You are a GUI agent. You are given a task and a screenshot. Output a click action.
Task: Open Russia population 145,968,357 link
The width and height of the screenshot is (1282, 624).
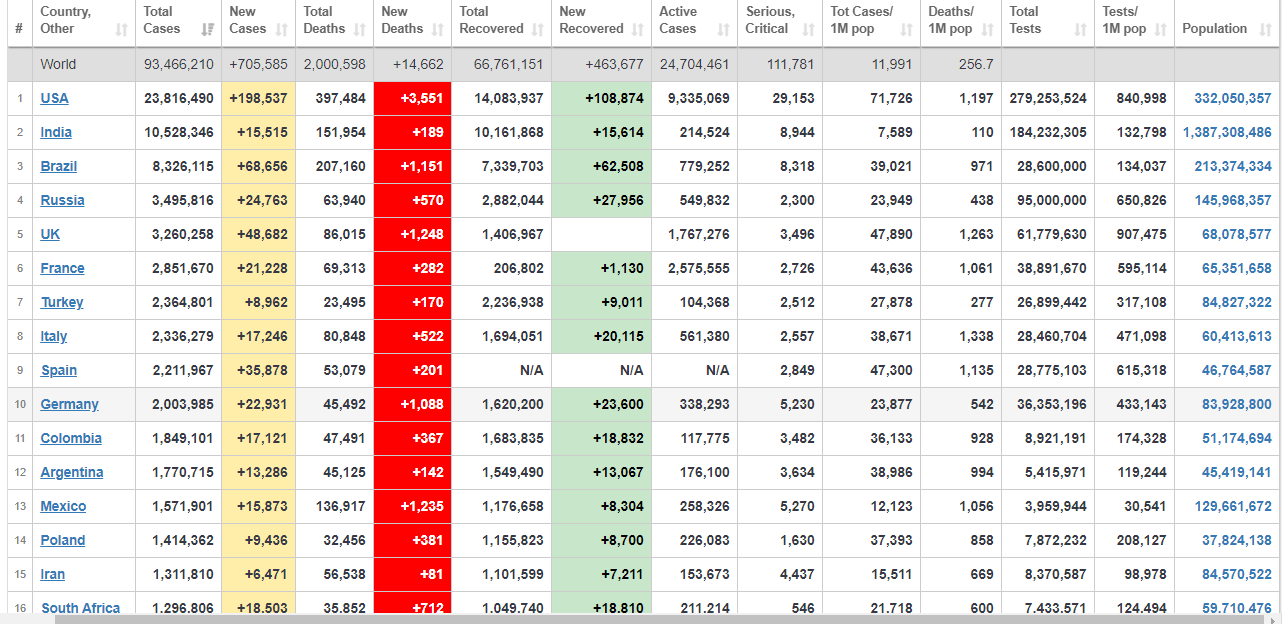(x=1233, y=200)
